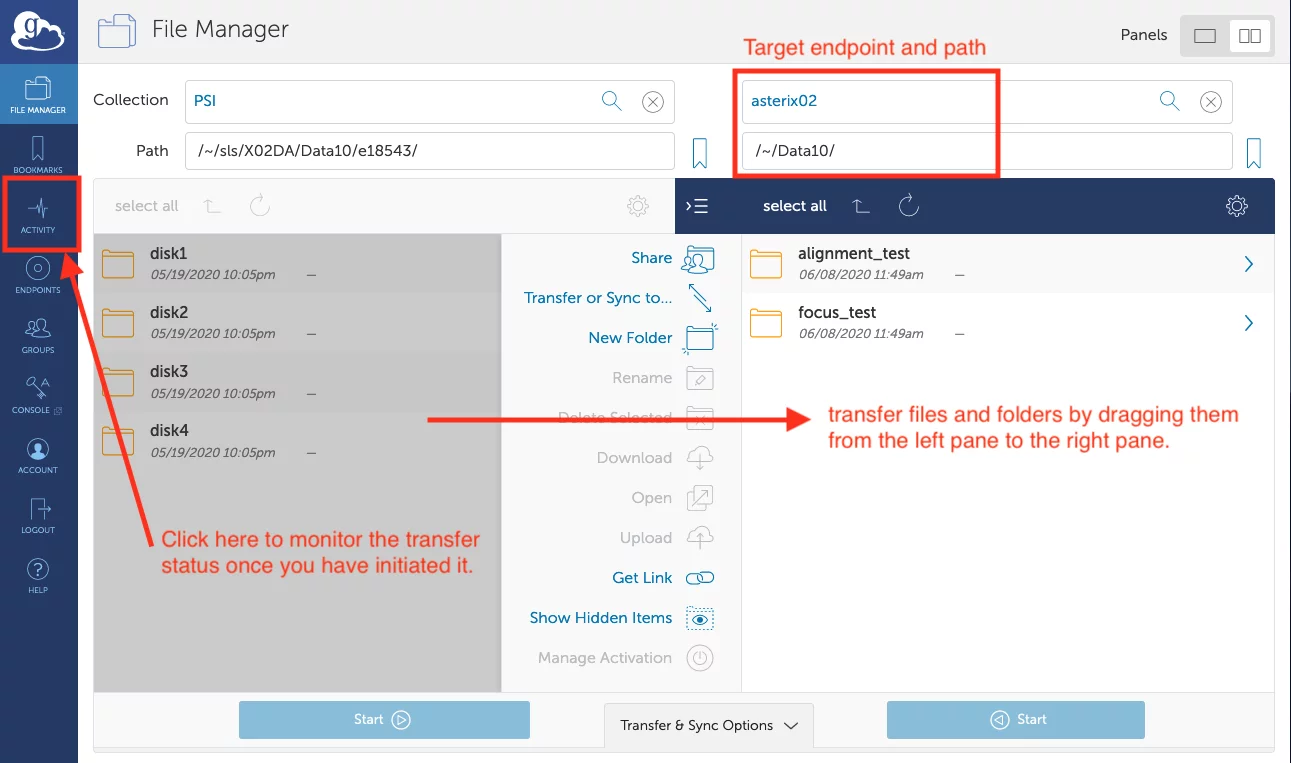Open the Activity page

(38, 215)
